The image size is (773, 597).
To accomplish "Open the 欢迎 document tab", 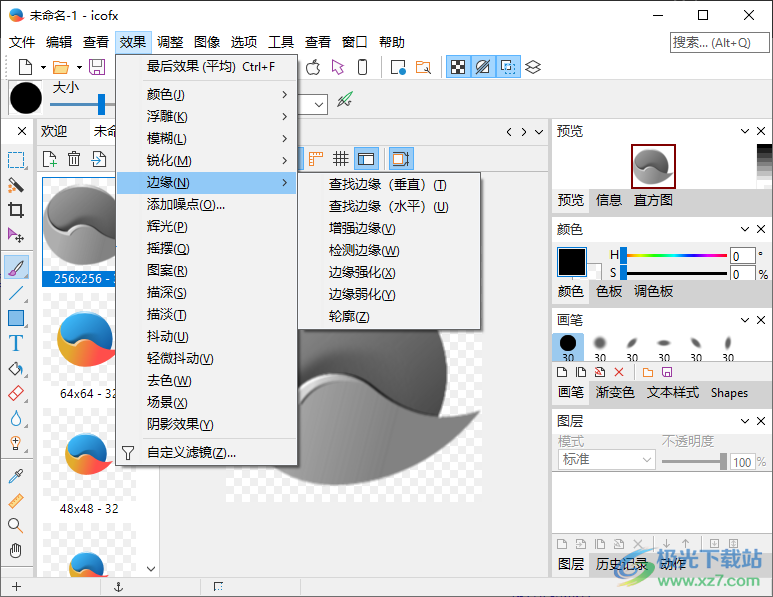I will (54, 131).
